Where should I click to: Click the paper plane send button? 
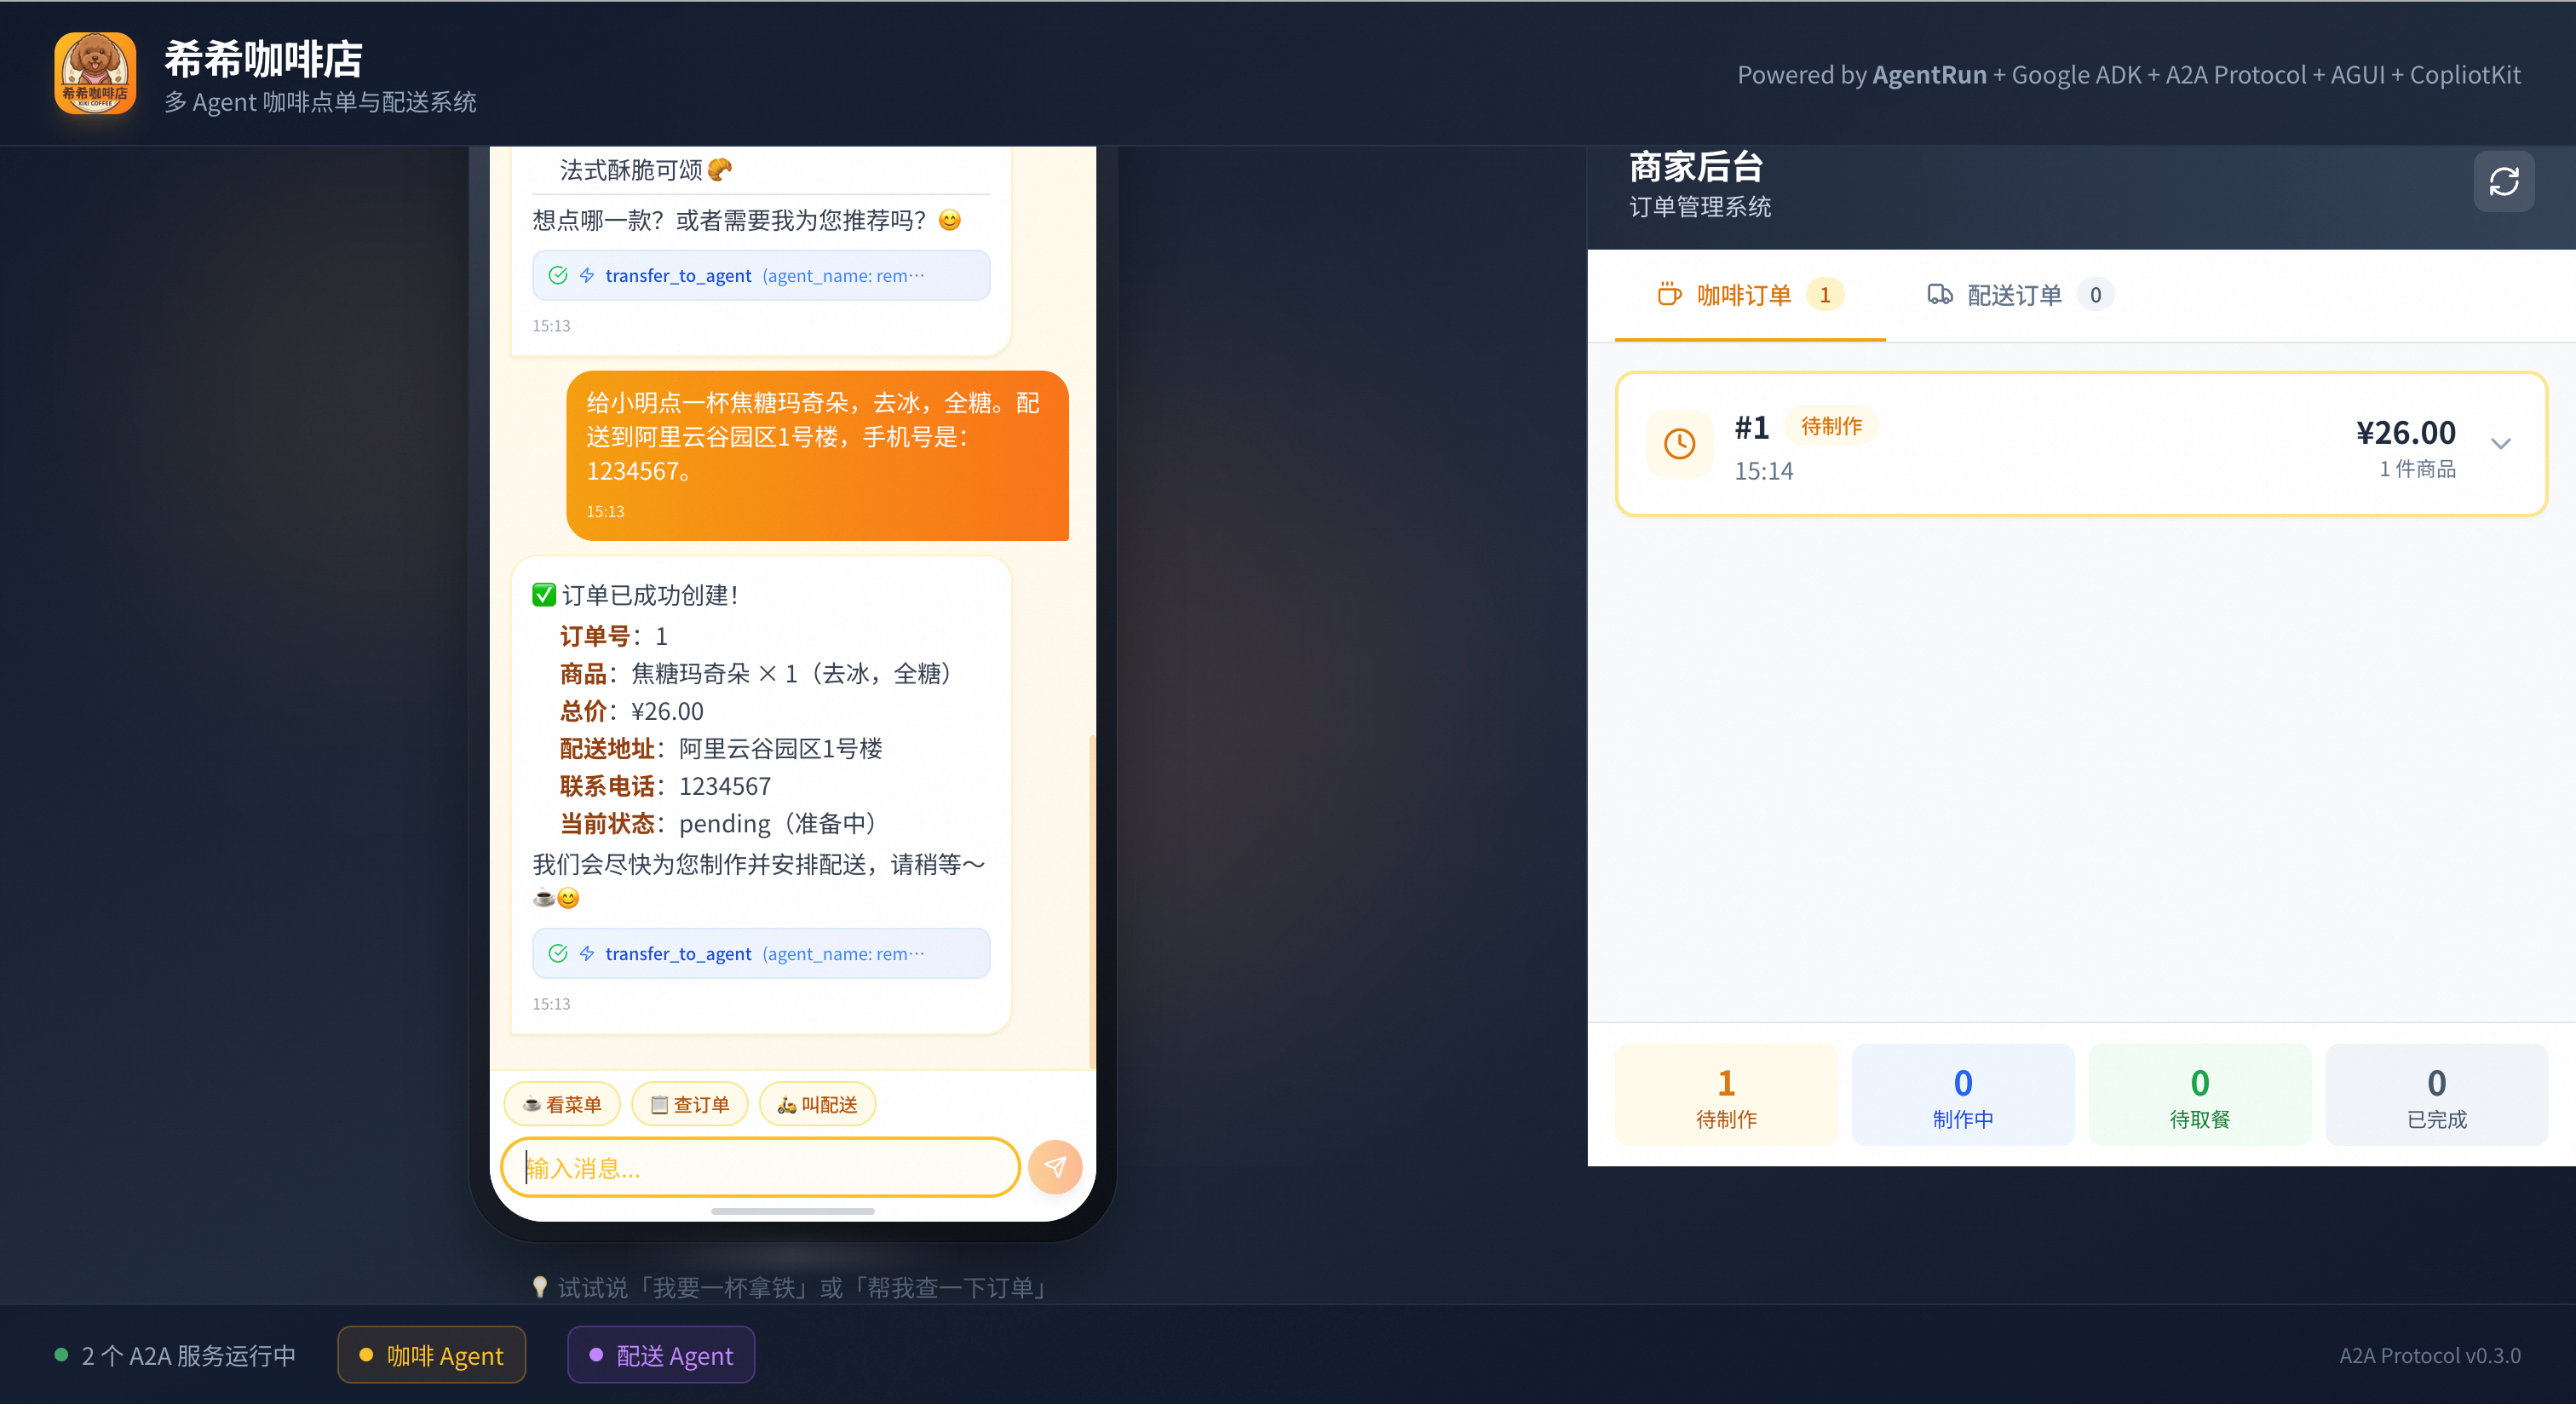point(1055,1167)
